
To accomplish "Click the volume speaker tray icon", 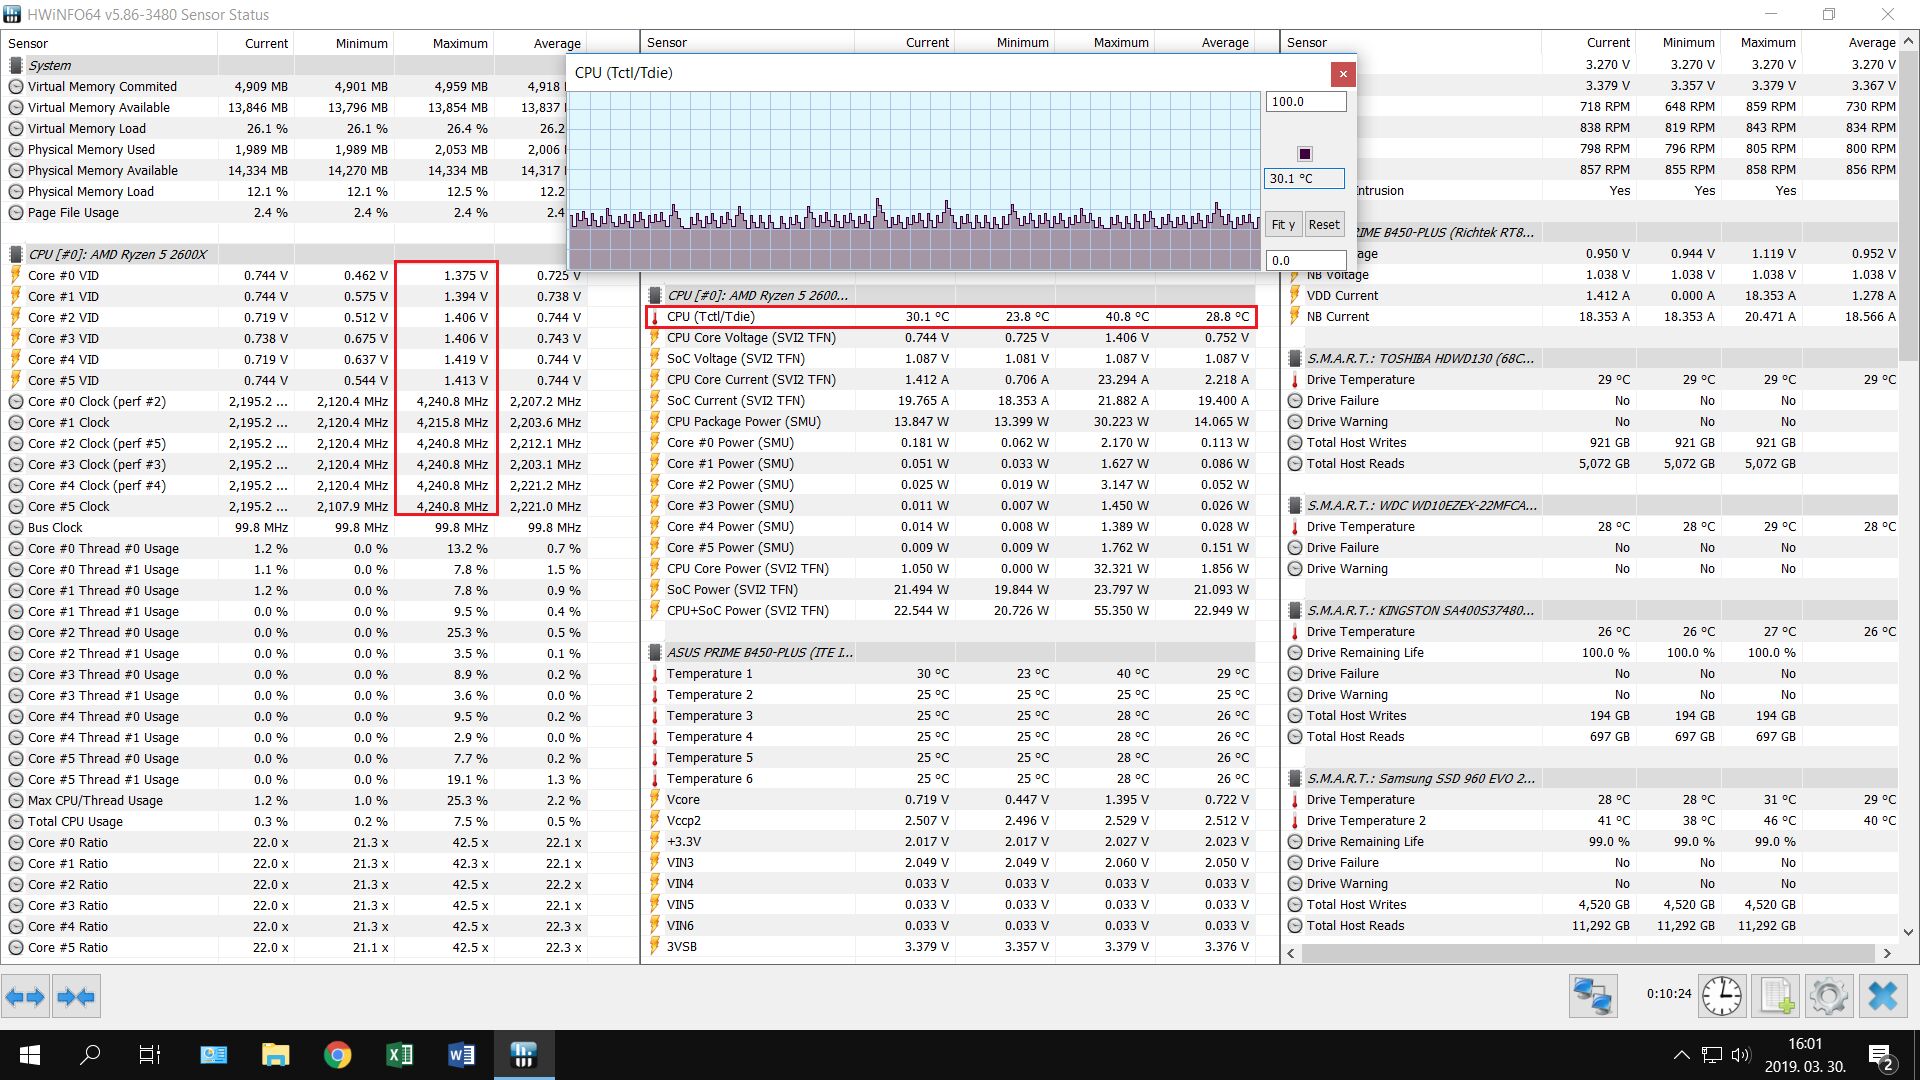I will pos(1741,1055).
